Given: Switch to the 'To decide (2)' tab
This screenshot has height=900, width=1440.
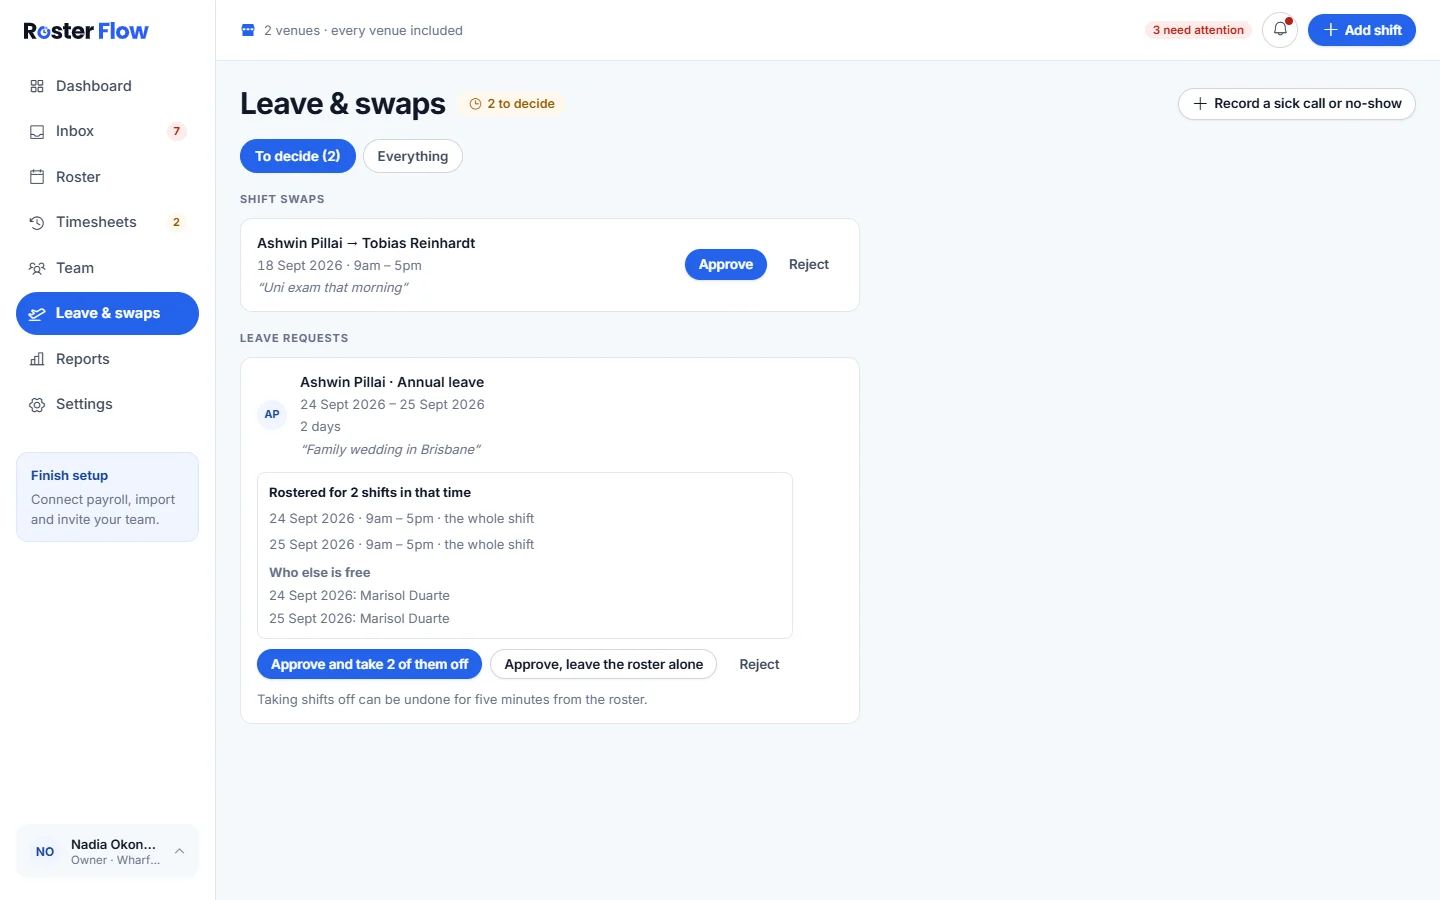Looking at the screenshot, I should click(298, 156).
